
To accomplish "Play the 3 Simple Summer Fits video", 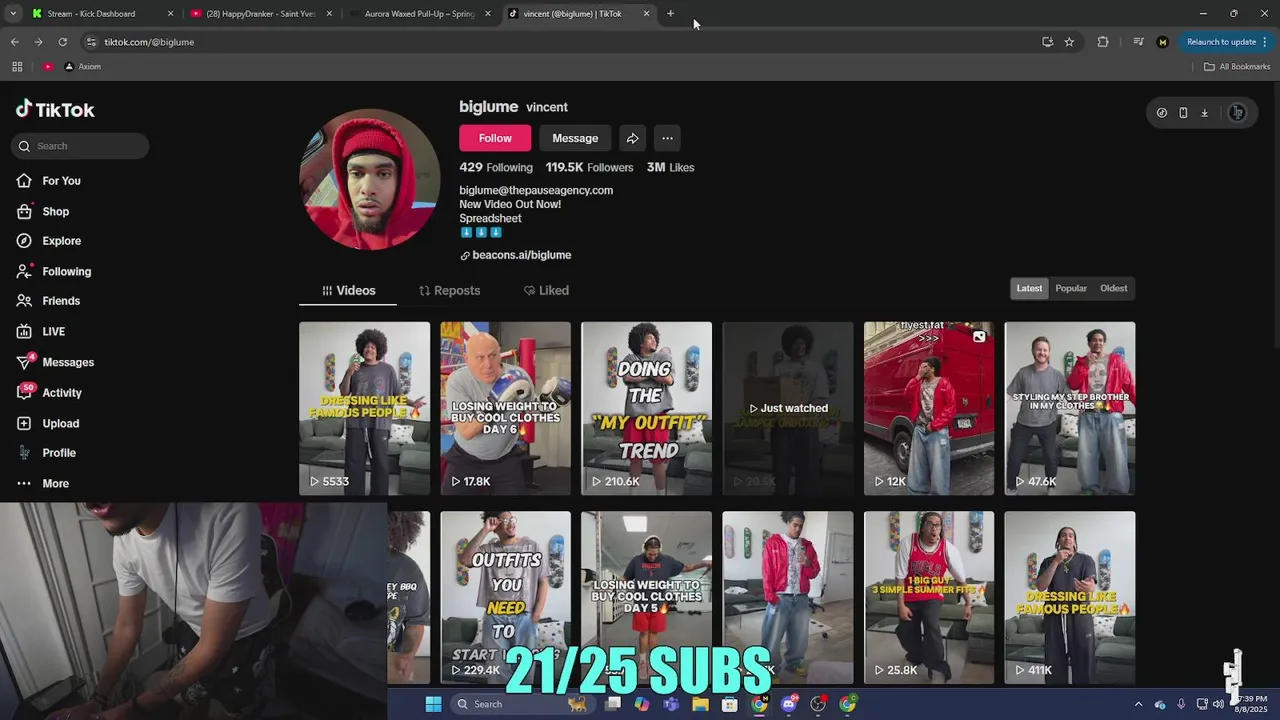I will (x=929, y=598).
